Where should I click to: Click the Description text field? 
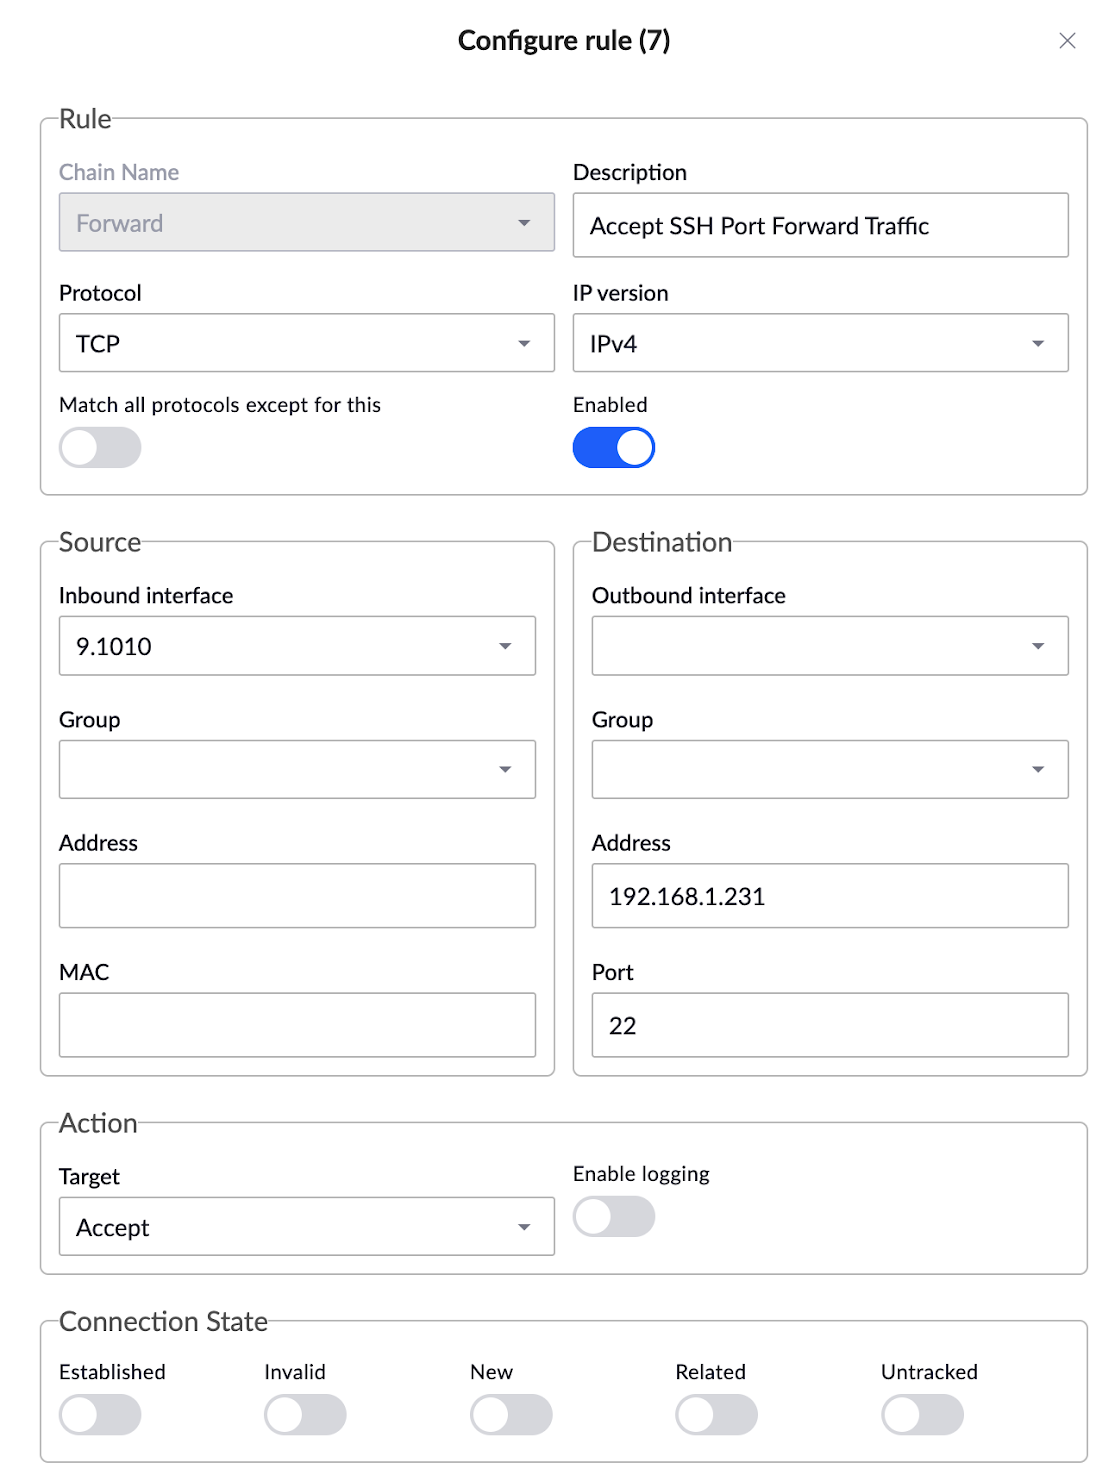point(819,226)
